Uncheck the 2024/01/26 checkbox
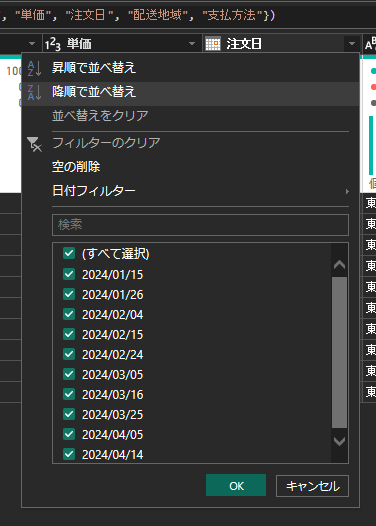The height and width of the screenshot is (526, 376). [x=69, y=294]
